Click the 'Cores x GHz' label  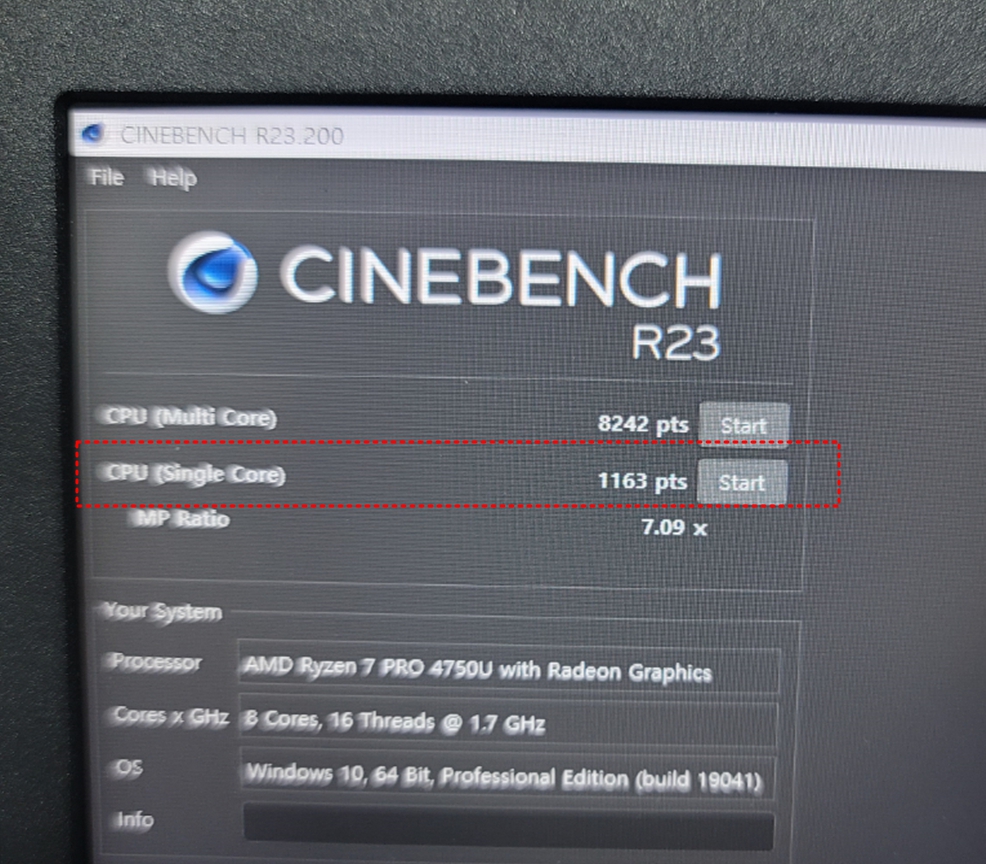[x=171, y=716]
